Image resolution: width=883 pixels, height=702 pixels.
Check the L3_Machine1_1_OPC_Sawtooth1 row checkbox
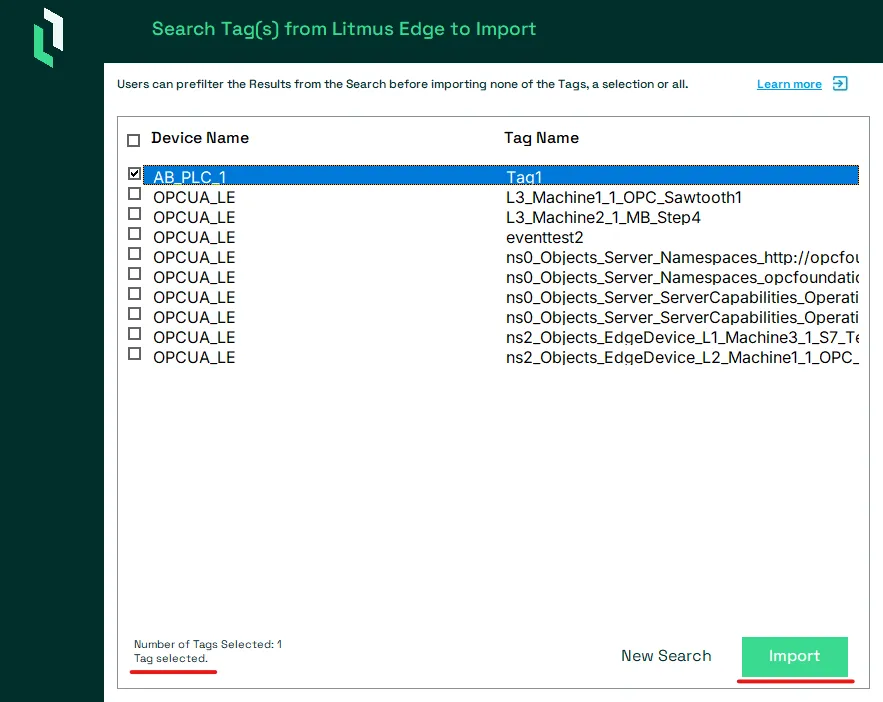pyautogui.click(x=134, y=194)
